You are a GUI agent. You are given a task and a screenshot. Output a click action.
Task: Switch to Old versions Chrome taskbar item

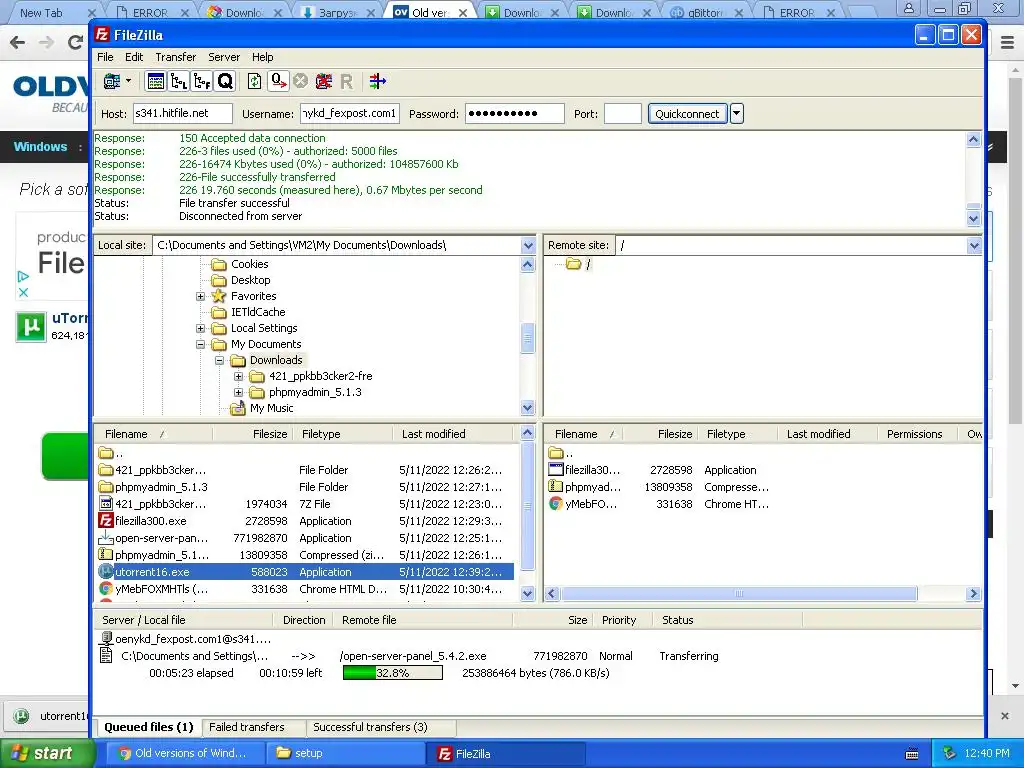tap(187, 753)
